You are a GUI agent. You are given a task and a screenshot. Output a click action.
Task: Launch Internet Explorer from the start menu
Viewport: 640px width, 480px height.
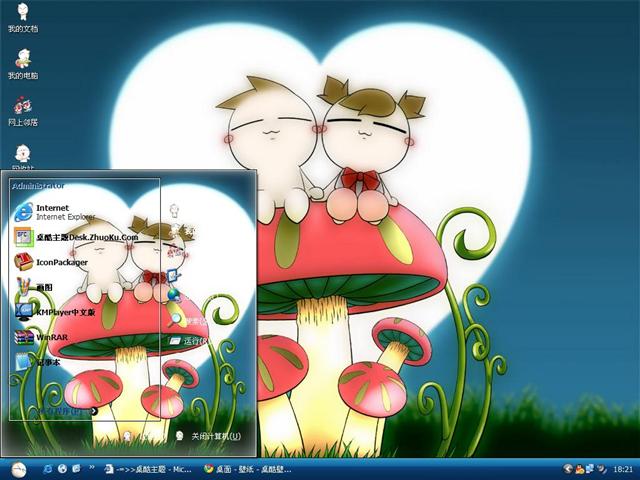click(55, 212)
